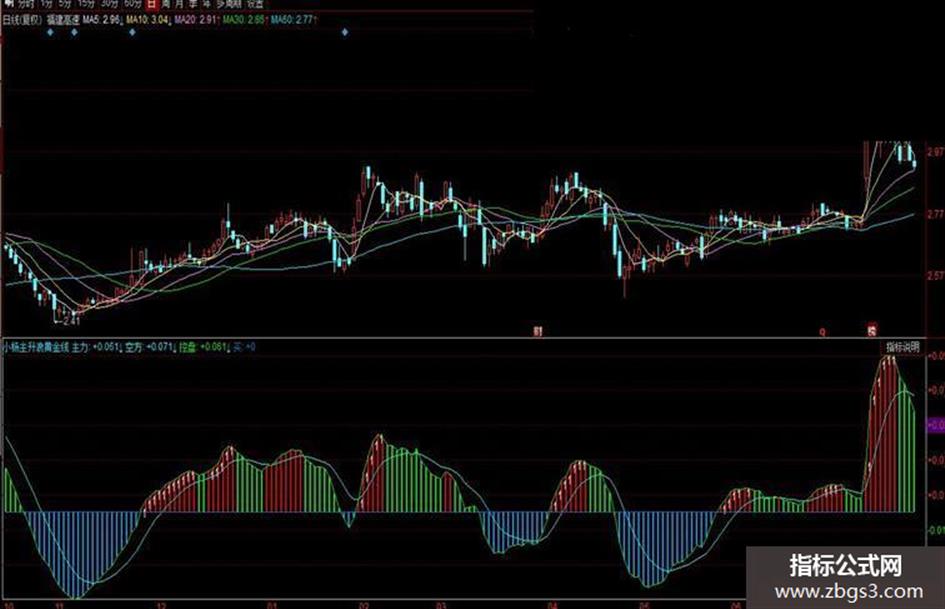This screenshot has height=609, width=945.
Task: Click the 指标说明 indicator description button
Action: click(902, 347)
